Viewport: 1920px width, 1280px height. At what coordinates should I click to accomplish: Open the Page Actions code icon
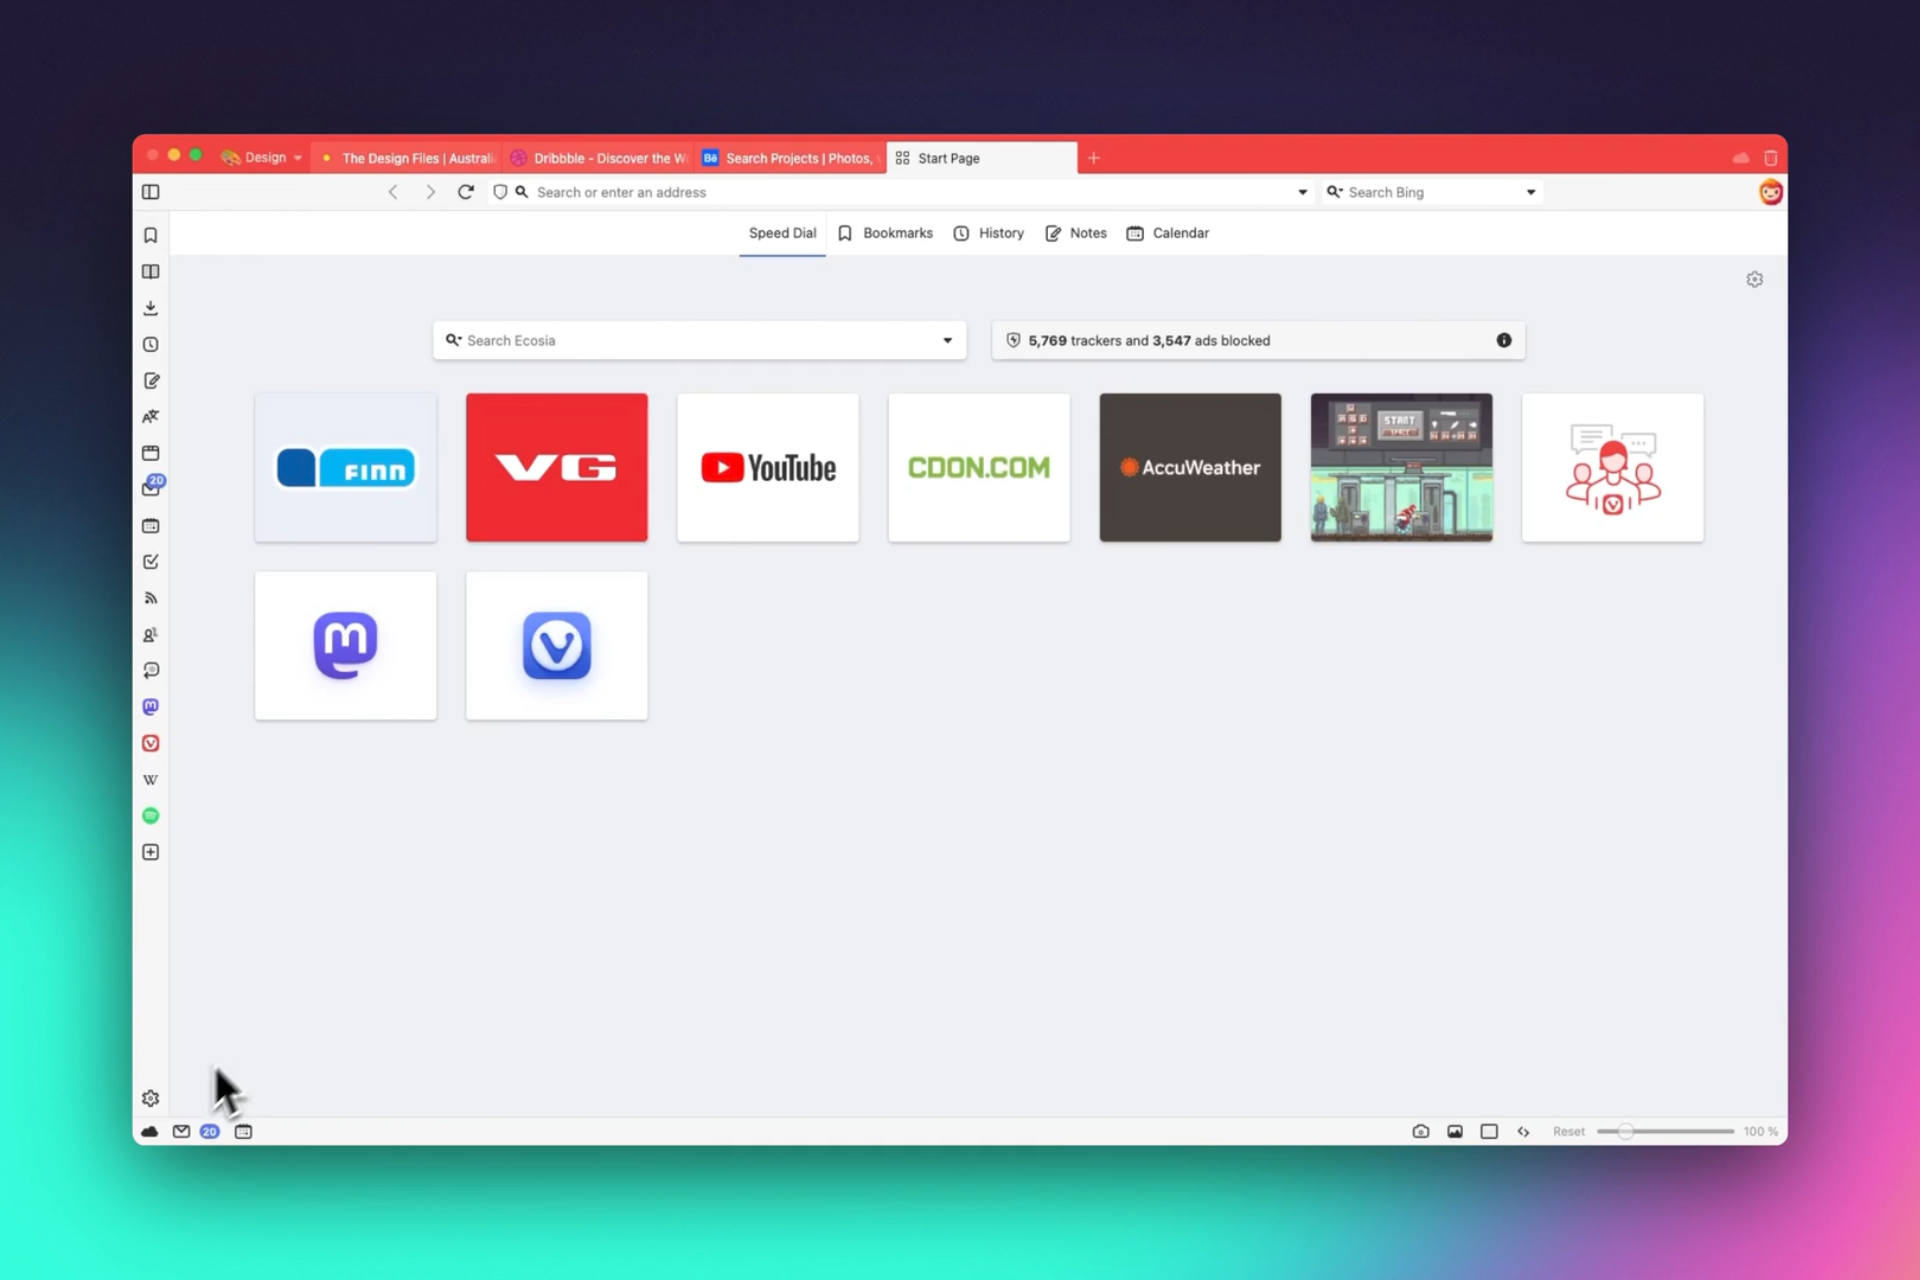point(1523,1132)
